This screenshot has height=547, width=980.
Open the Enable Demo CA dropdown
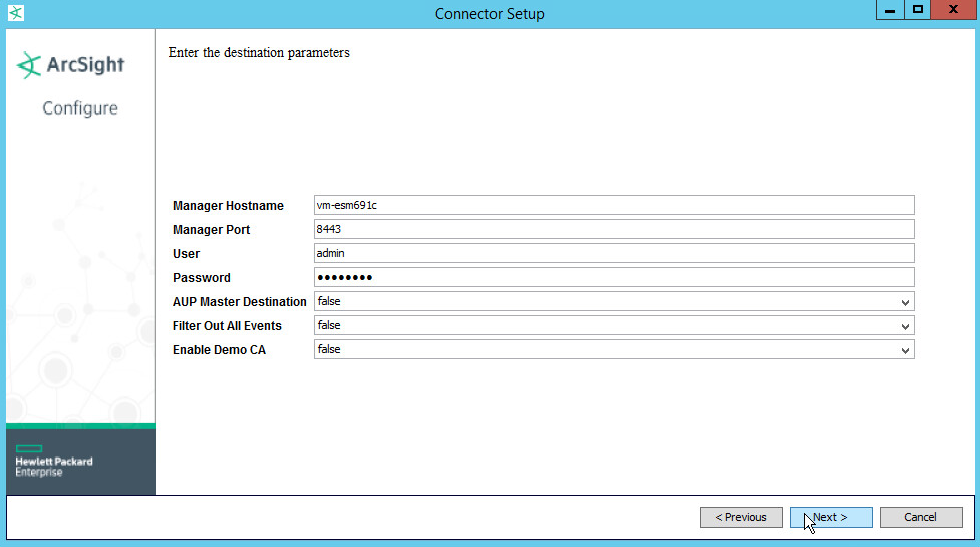pyautogui.click(x=614, y=349)
